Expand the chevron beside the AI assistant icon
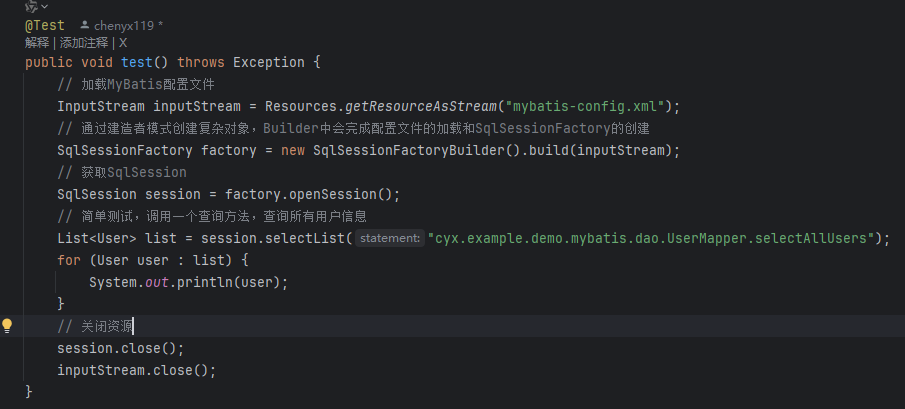This screenshot has width=905, height=409. (45, 7)
